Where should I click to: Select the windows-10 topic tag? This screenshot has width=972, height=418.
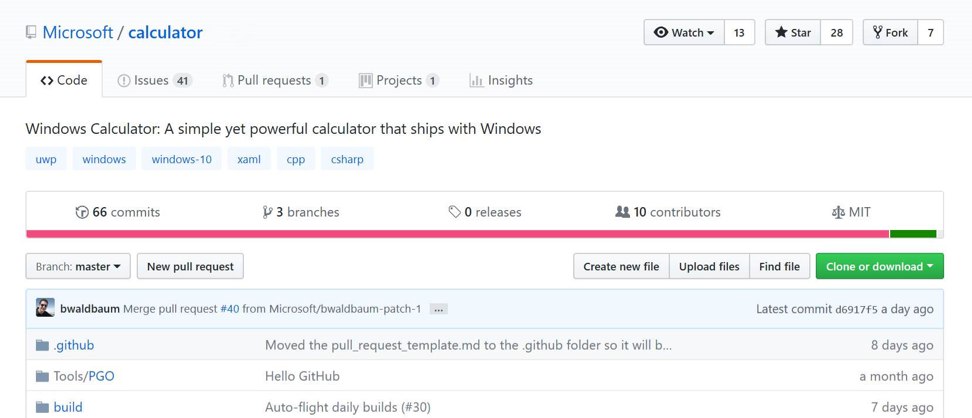182,159
